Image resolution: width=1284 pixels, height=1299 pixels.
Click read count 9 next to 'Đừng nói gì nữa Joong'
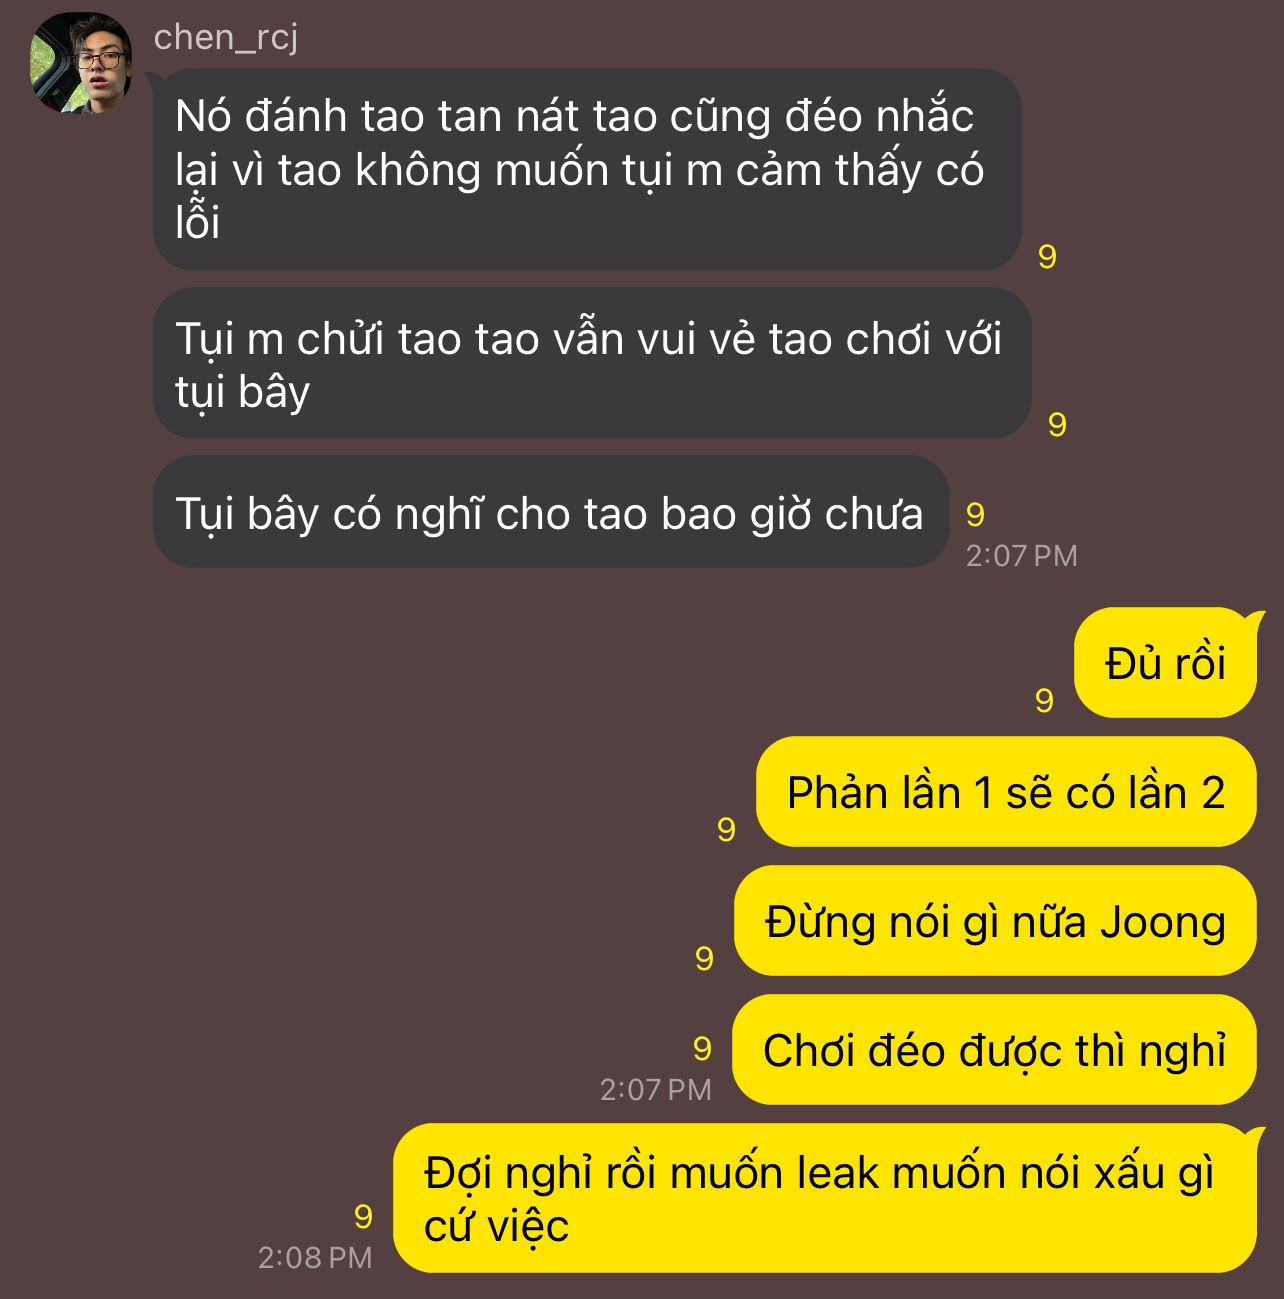point(704,959)
